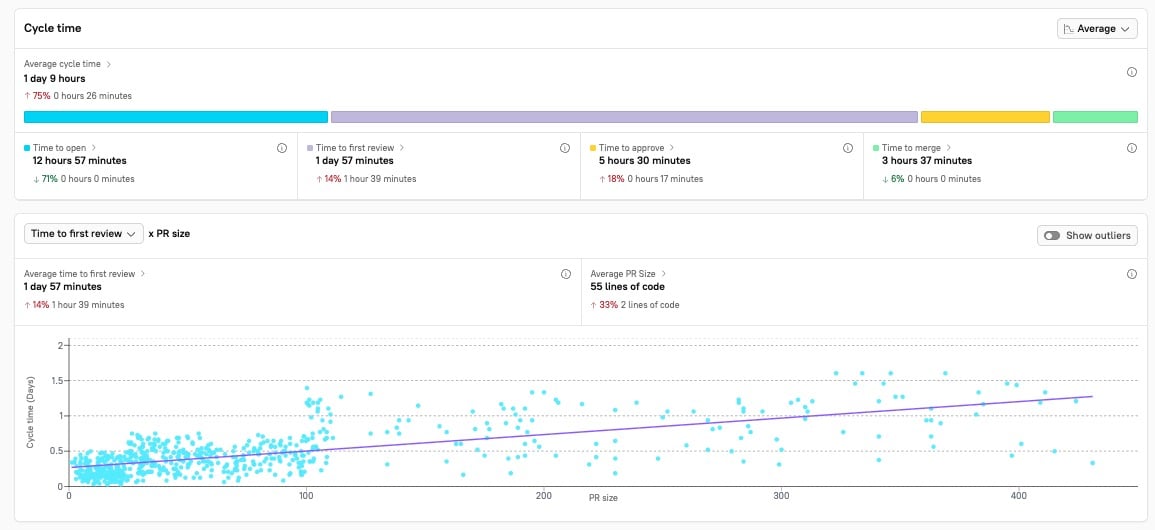Click the 3 hours 37 minutes value

point(927,160)
